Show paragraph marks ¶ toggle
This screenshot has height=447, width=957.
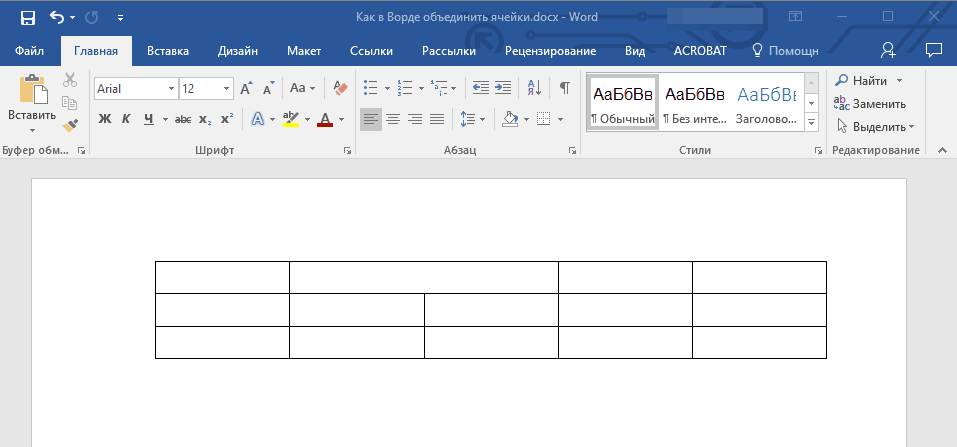tap(564, 88)
